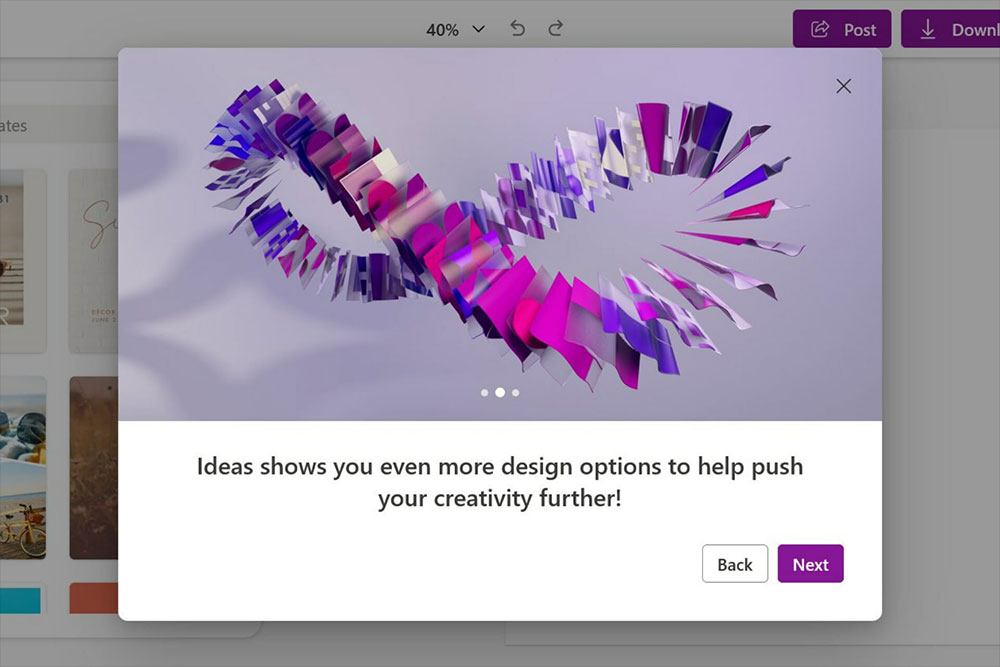
Task: Click the undo arrow icon
Action: (517, 29)
